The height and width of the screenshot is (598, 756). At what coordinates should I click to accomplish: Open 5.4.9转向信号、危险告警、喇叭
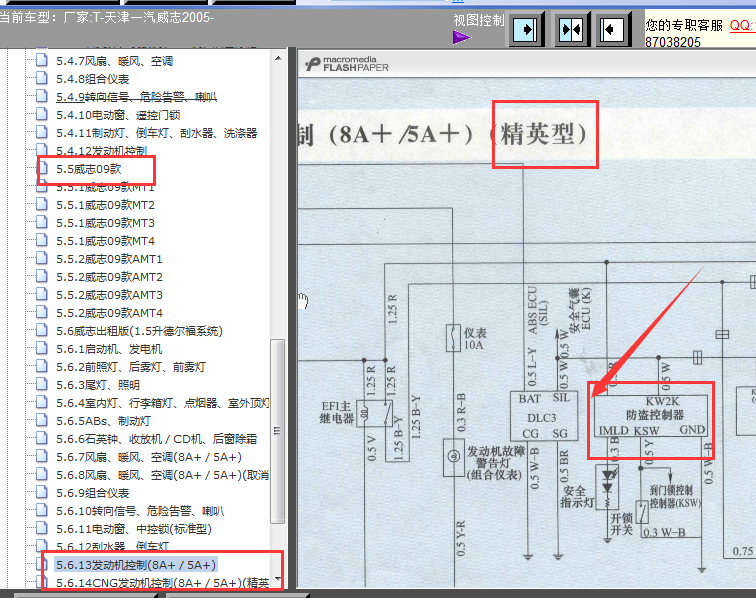coord(136,97)
